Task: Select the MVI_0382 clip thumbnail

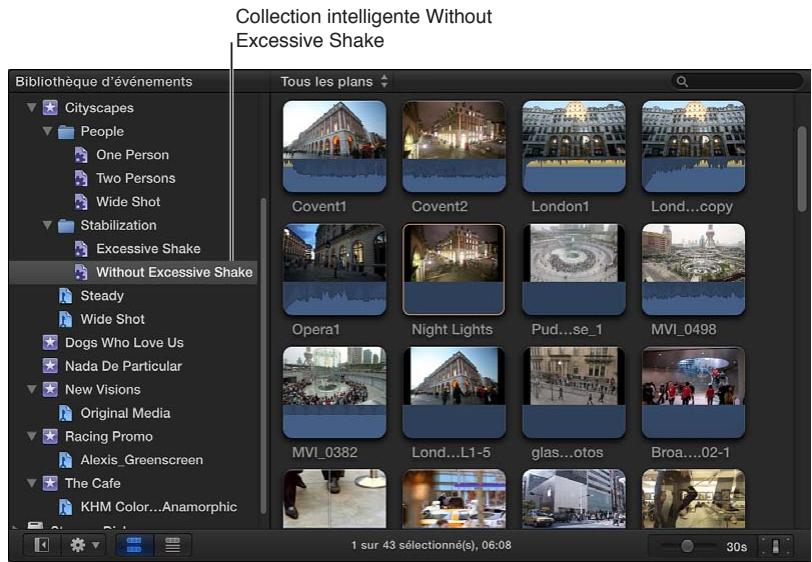Action: [335, 392]
